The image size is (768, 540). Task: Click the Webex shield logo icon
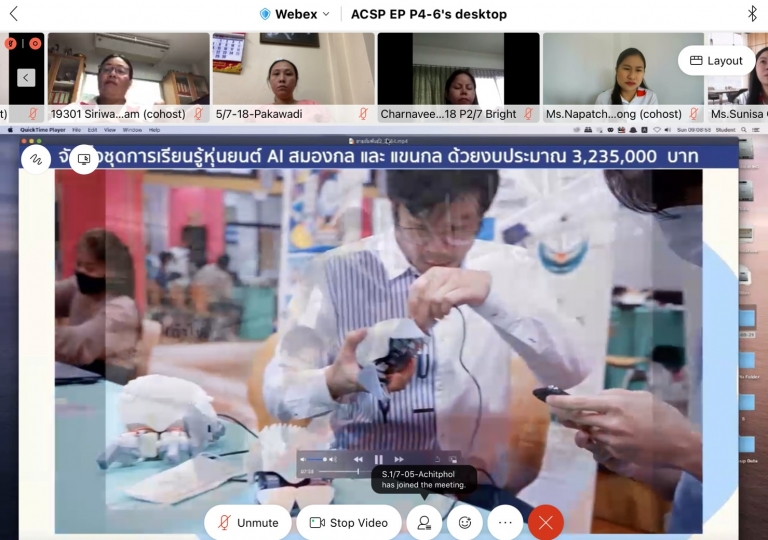[x=265, y=14]
